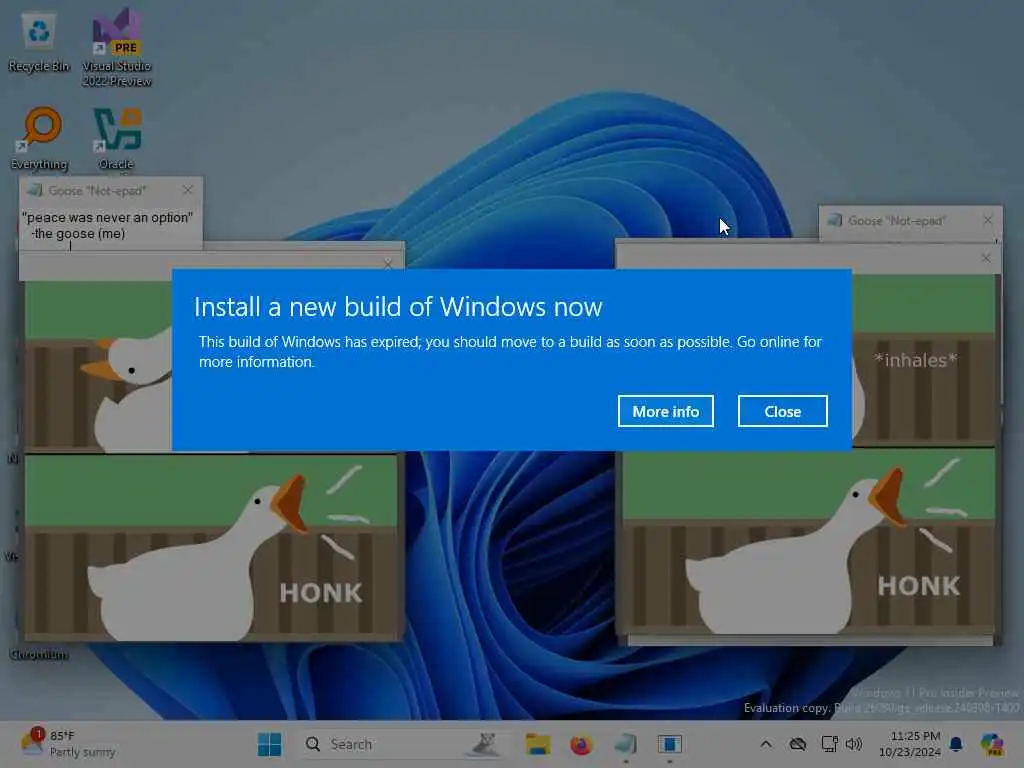Click the right HONK goose image
This screenshot has height=768, width=1024.
808,541
